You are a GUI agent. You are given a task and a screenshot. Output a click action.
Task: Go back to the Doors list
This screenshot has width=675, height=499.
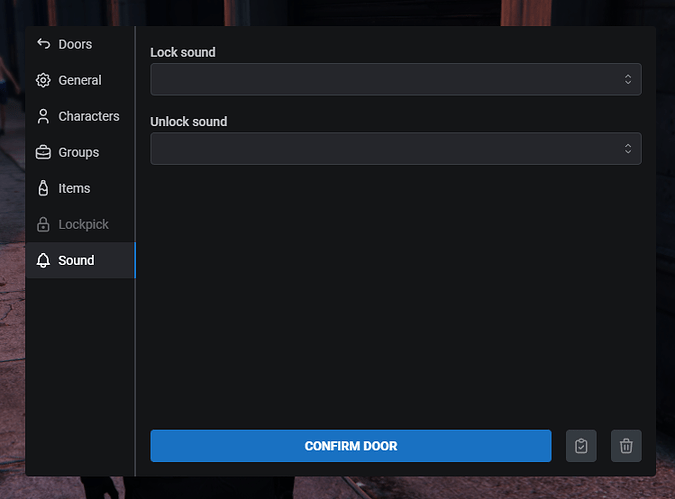point(80,44)
